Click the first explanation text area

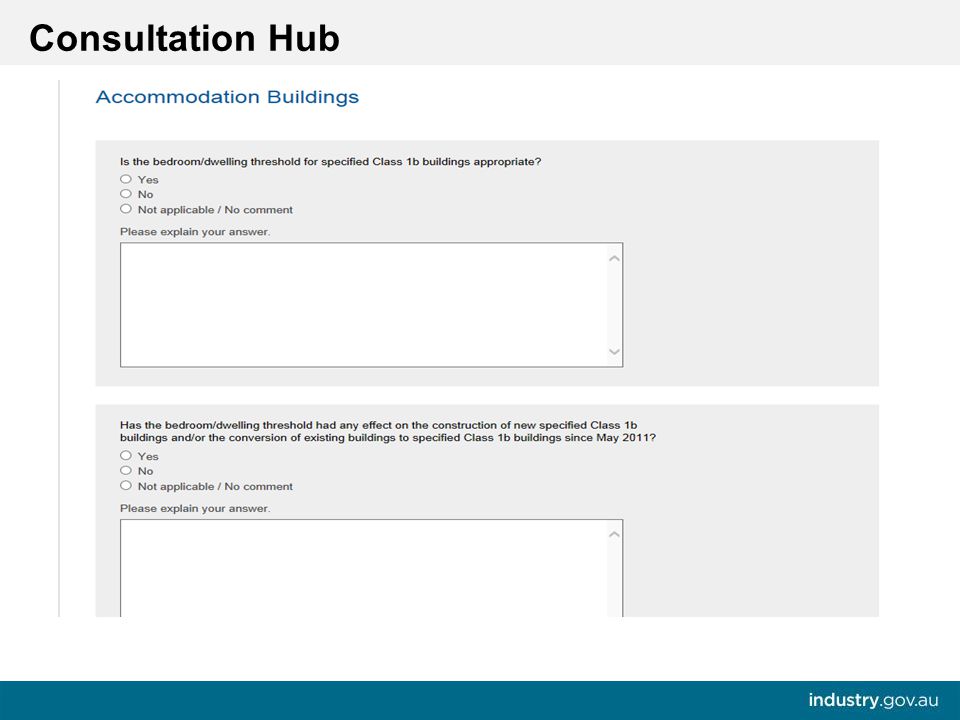pos(371,305)
